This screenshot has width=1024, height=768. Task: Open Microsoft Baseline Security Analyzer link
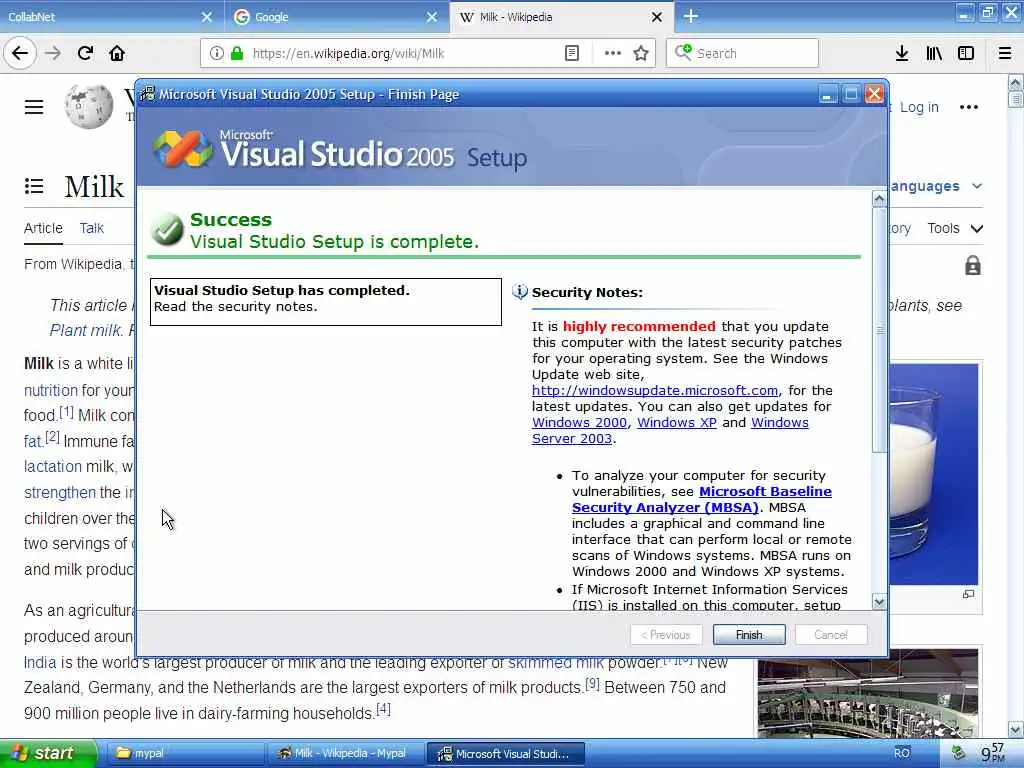701,500
